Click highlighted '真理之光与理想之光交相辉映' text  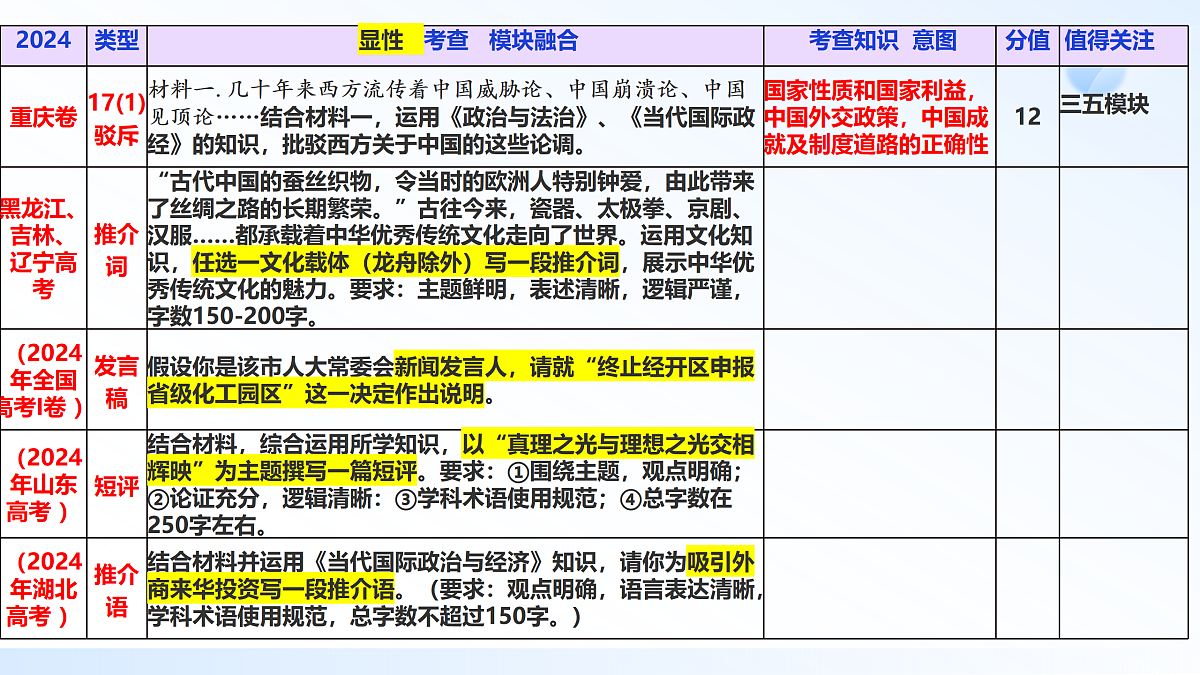[x=450, y=457]
